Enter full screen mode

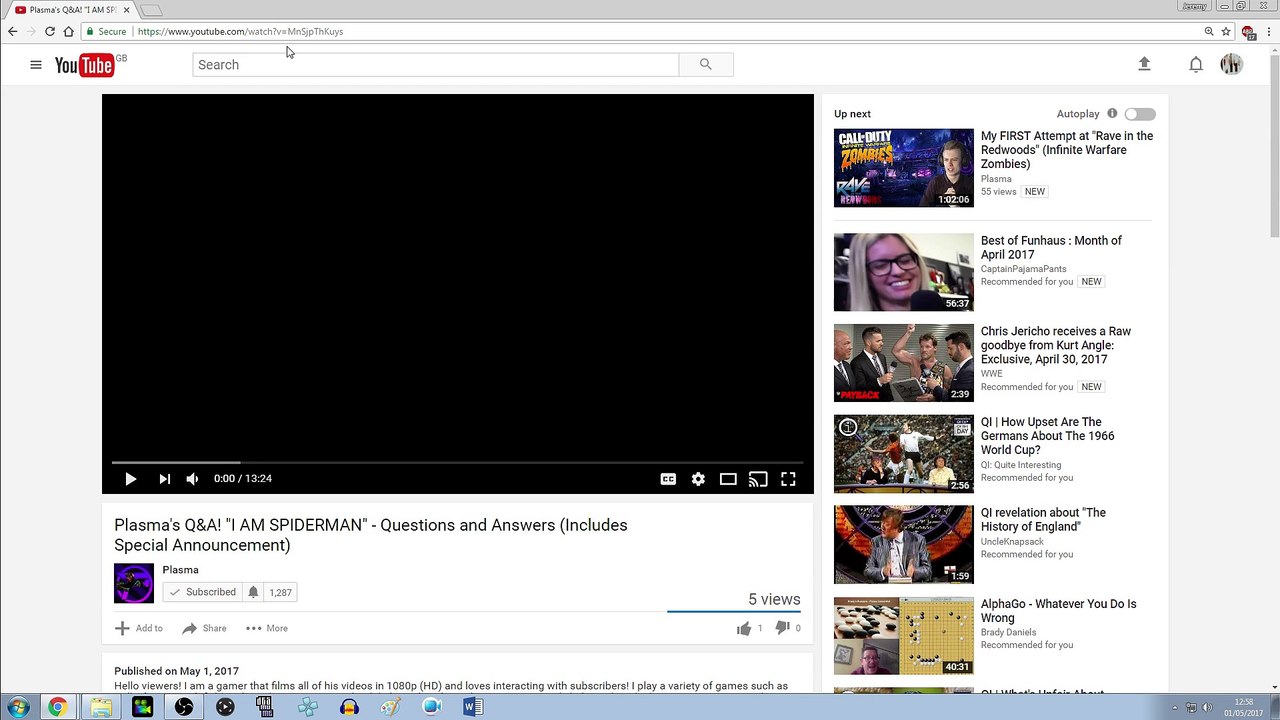[x=788, y=479]
